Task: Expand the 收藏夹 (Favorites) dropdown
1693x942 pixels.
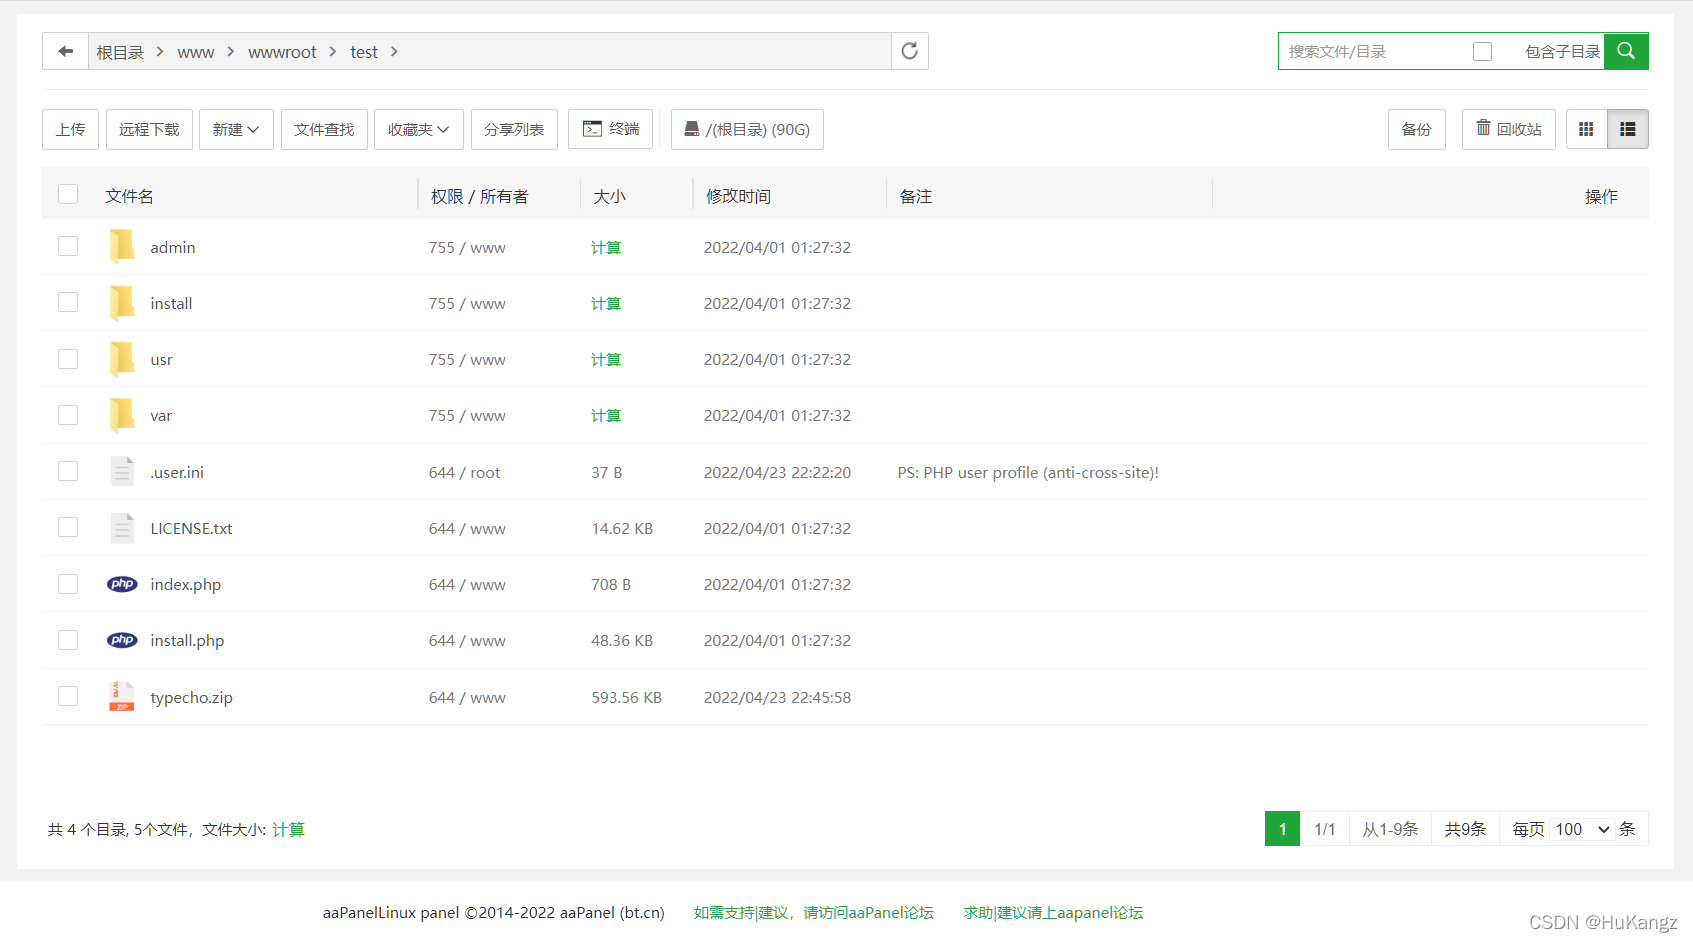Action: click(418, 129)
